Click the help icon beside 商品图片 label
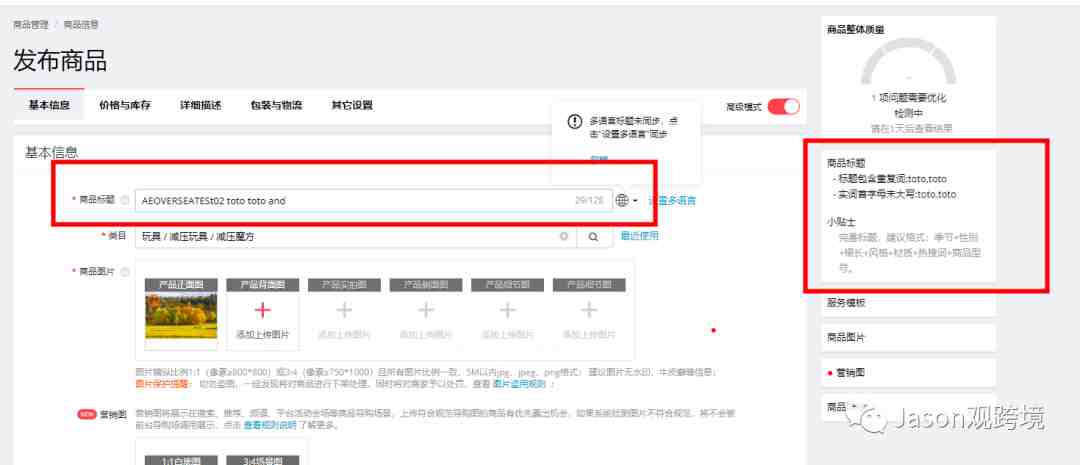Screen dimensions: 1080x465 coord(125,272)
